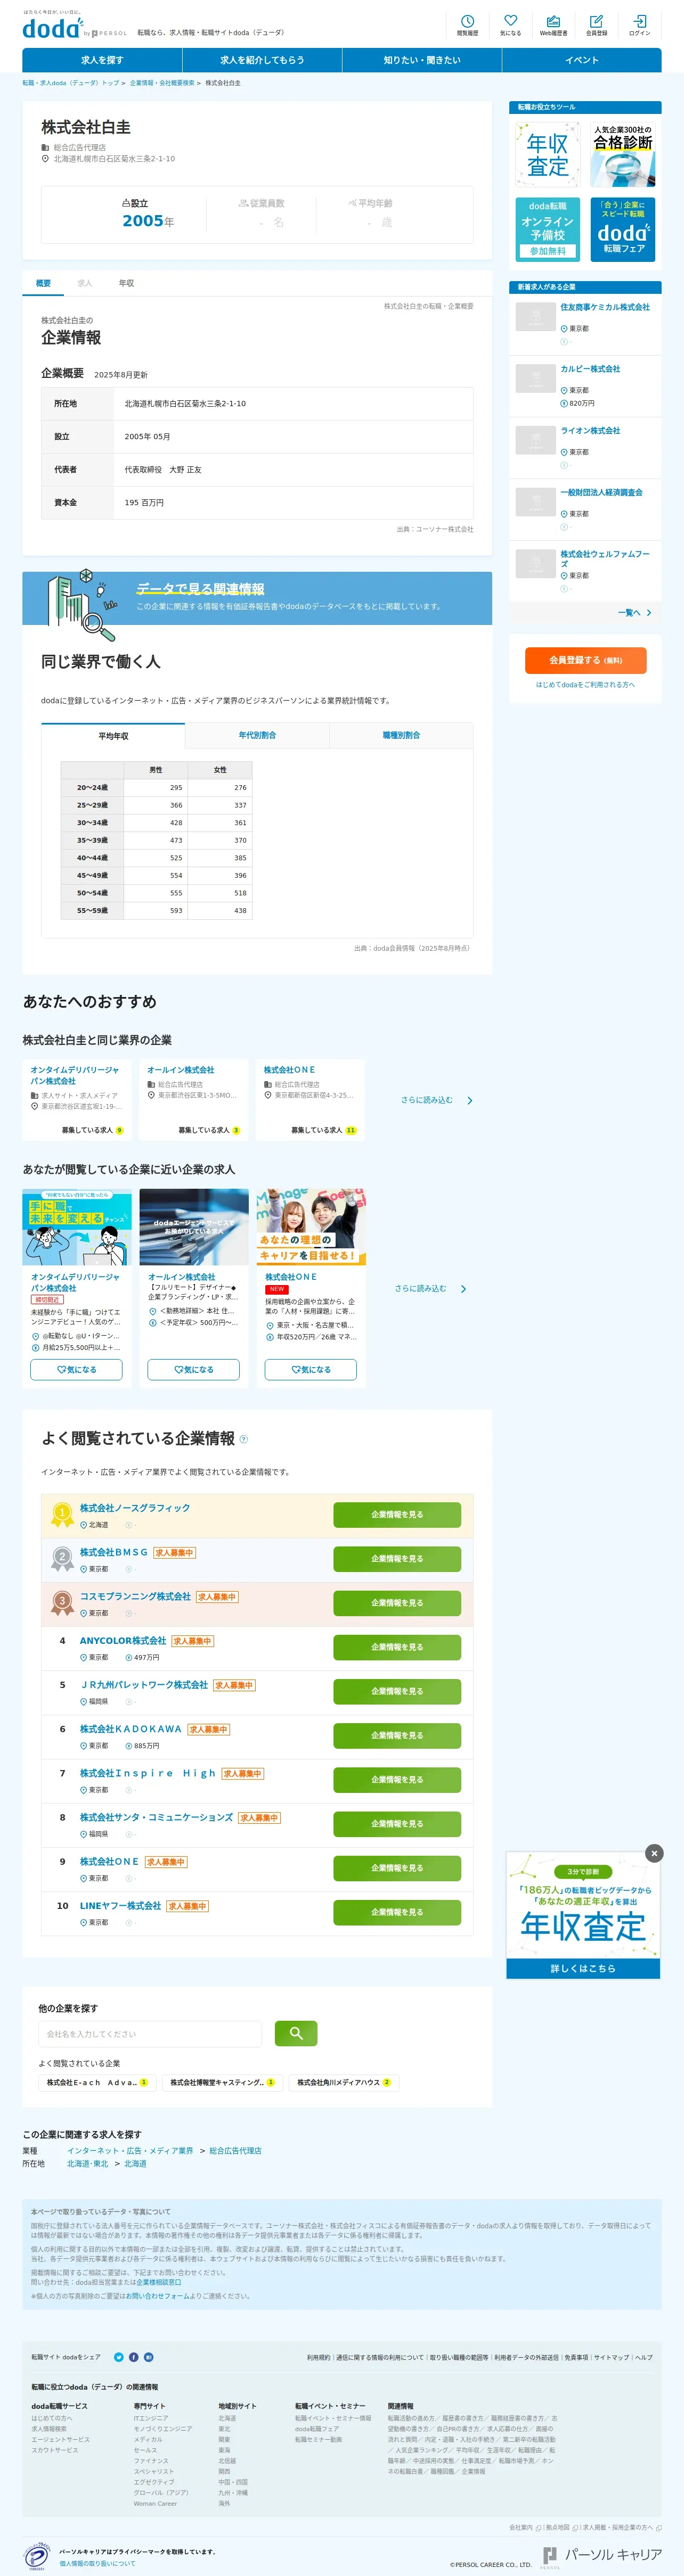Open the 気になる heart icon in header
The height and width of the screenshot is (2576, 684).
pyautogui.click(x=510, y=25)
